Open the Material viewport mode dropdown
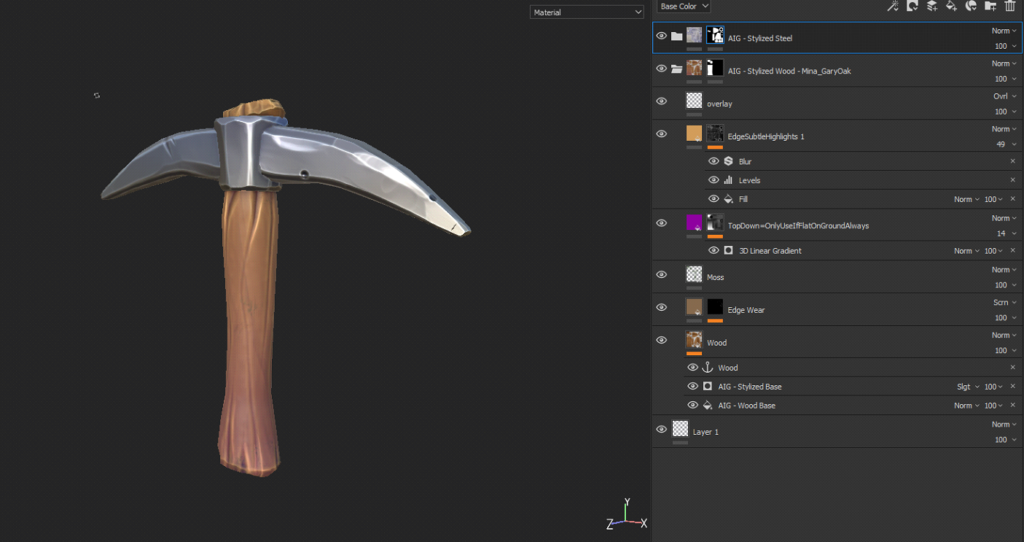The height and width of the screenshot is (542, 1024). coord(586,12)
